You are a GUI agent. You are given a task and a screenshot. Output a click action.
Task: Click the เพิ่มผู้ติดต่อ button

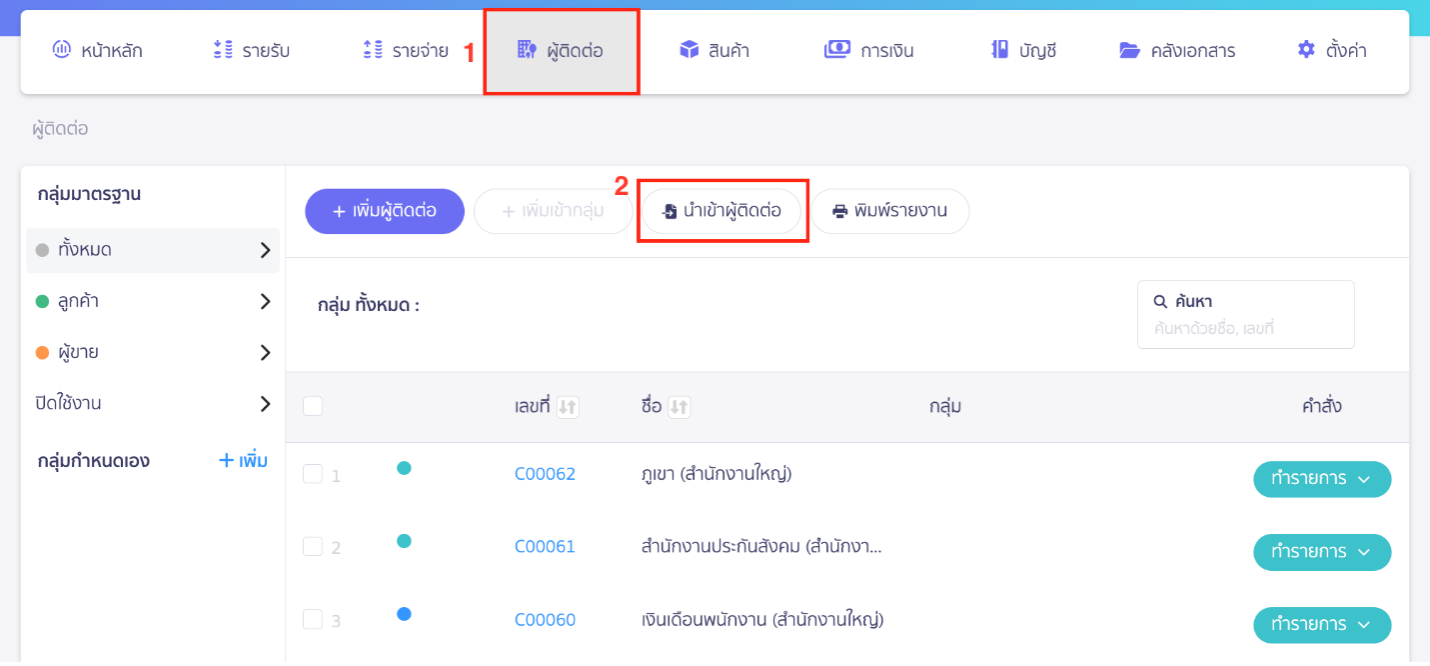tap(384, 211)
